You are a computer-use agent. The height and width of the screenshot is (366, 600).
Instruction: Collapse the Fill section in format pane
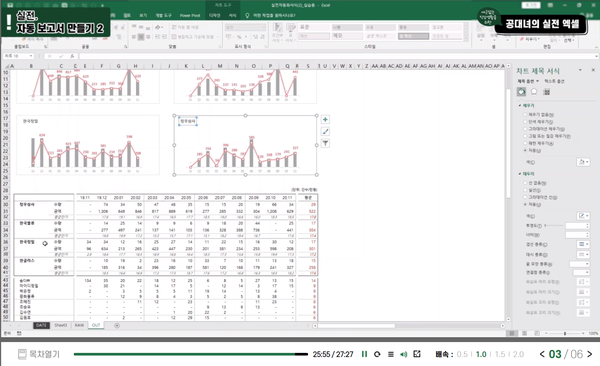(527, 105)
